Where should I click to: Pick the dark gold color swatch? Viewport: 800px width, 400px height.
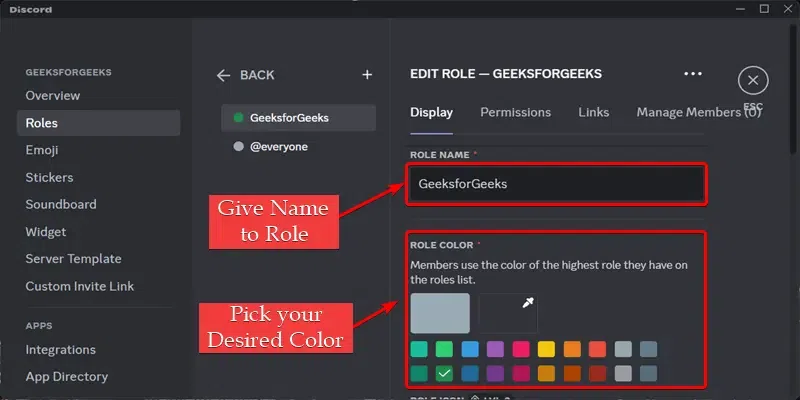point(546,373)
